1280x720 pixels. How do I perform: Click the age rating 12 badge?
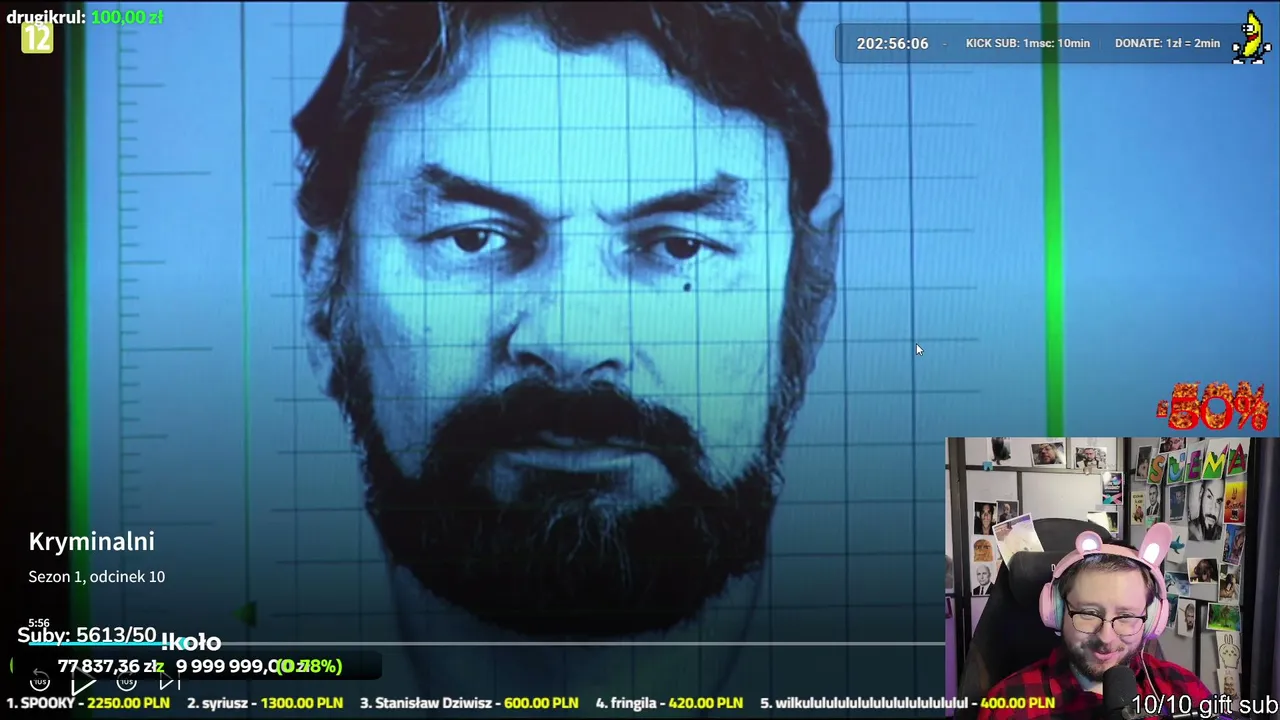(x=37, y=39)
